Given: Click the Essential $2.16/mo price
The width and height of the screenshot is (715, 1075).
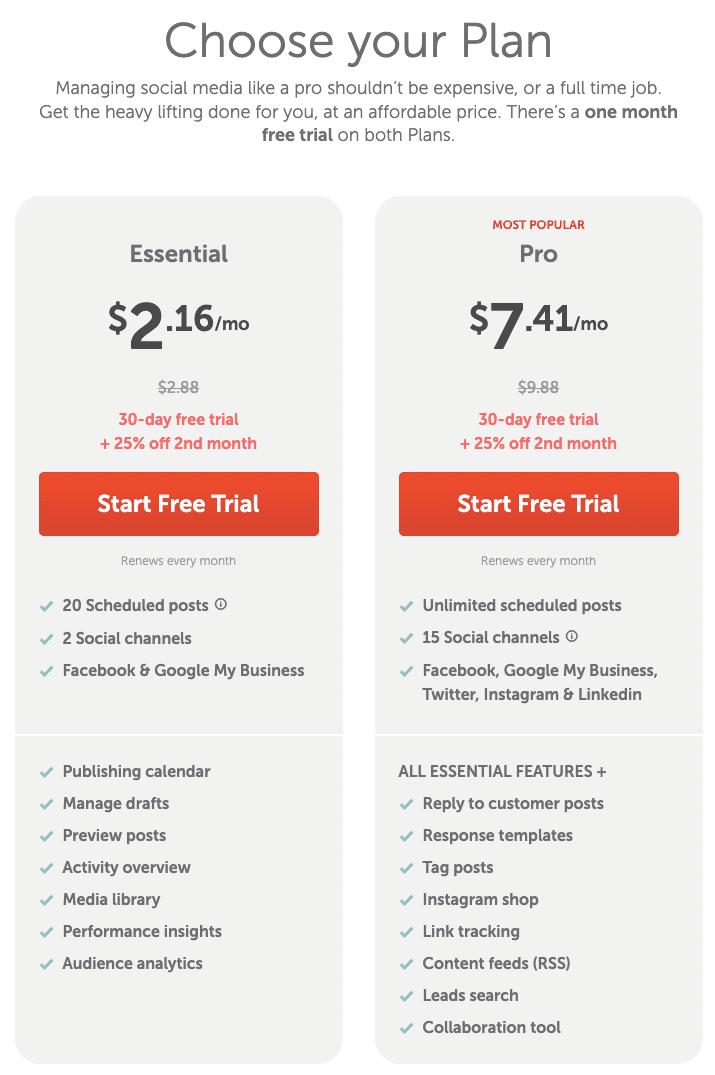Looking at the screenshot, I should tap(179, 325).
